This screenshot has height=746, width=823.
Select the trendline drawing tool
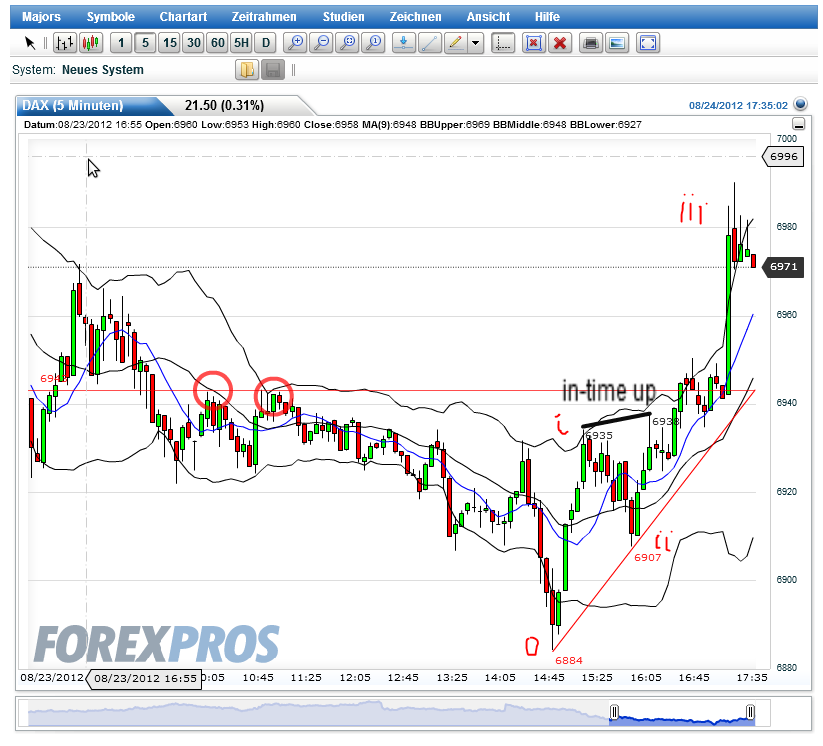(x=430, y=43)
